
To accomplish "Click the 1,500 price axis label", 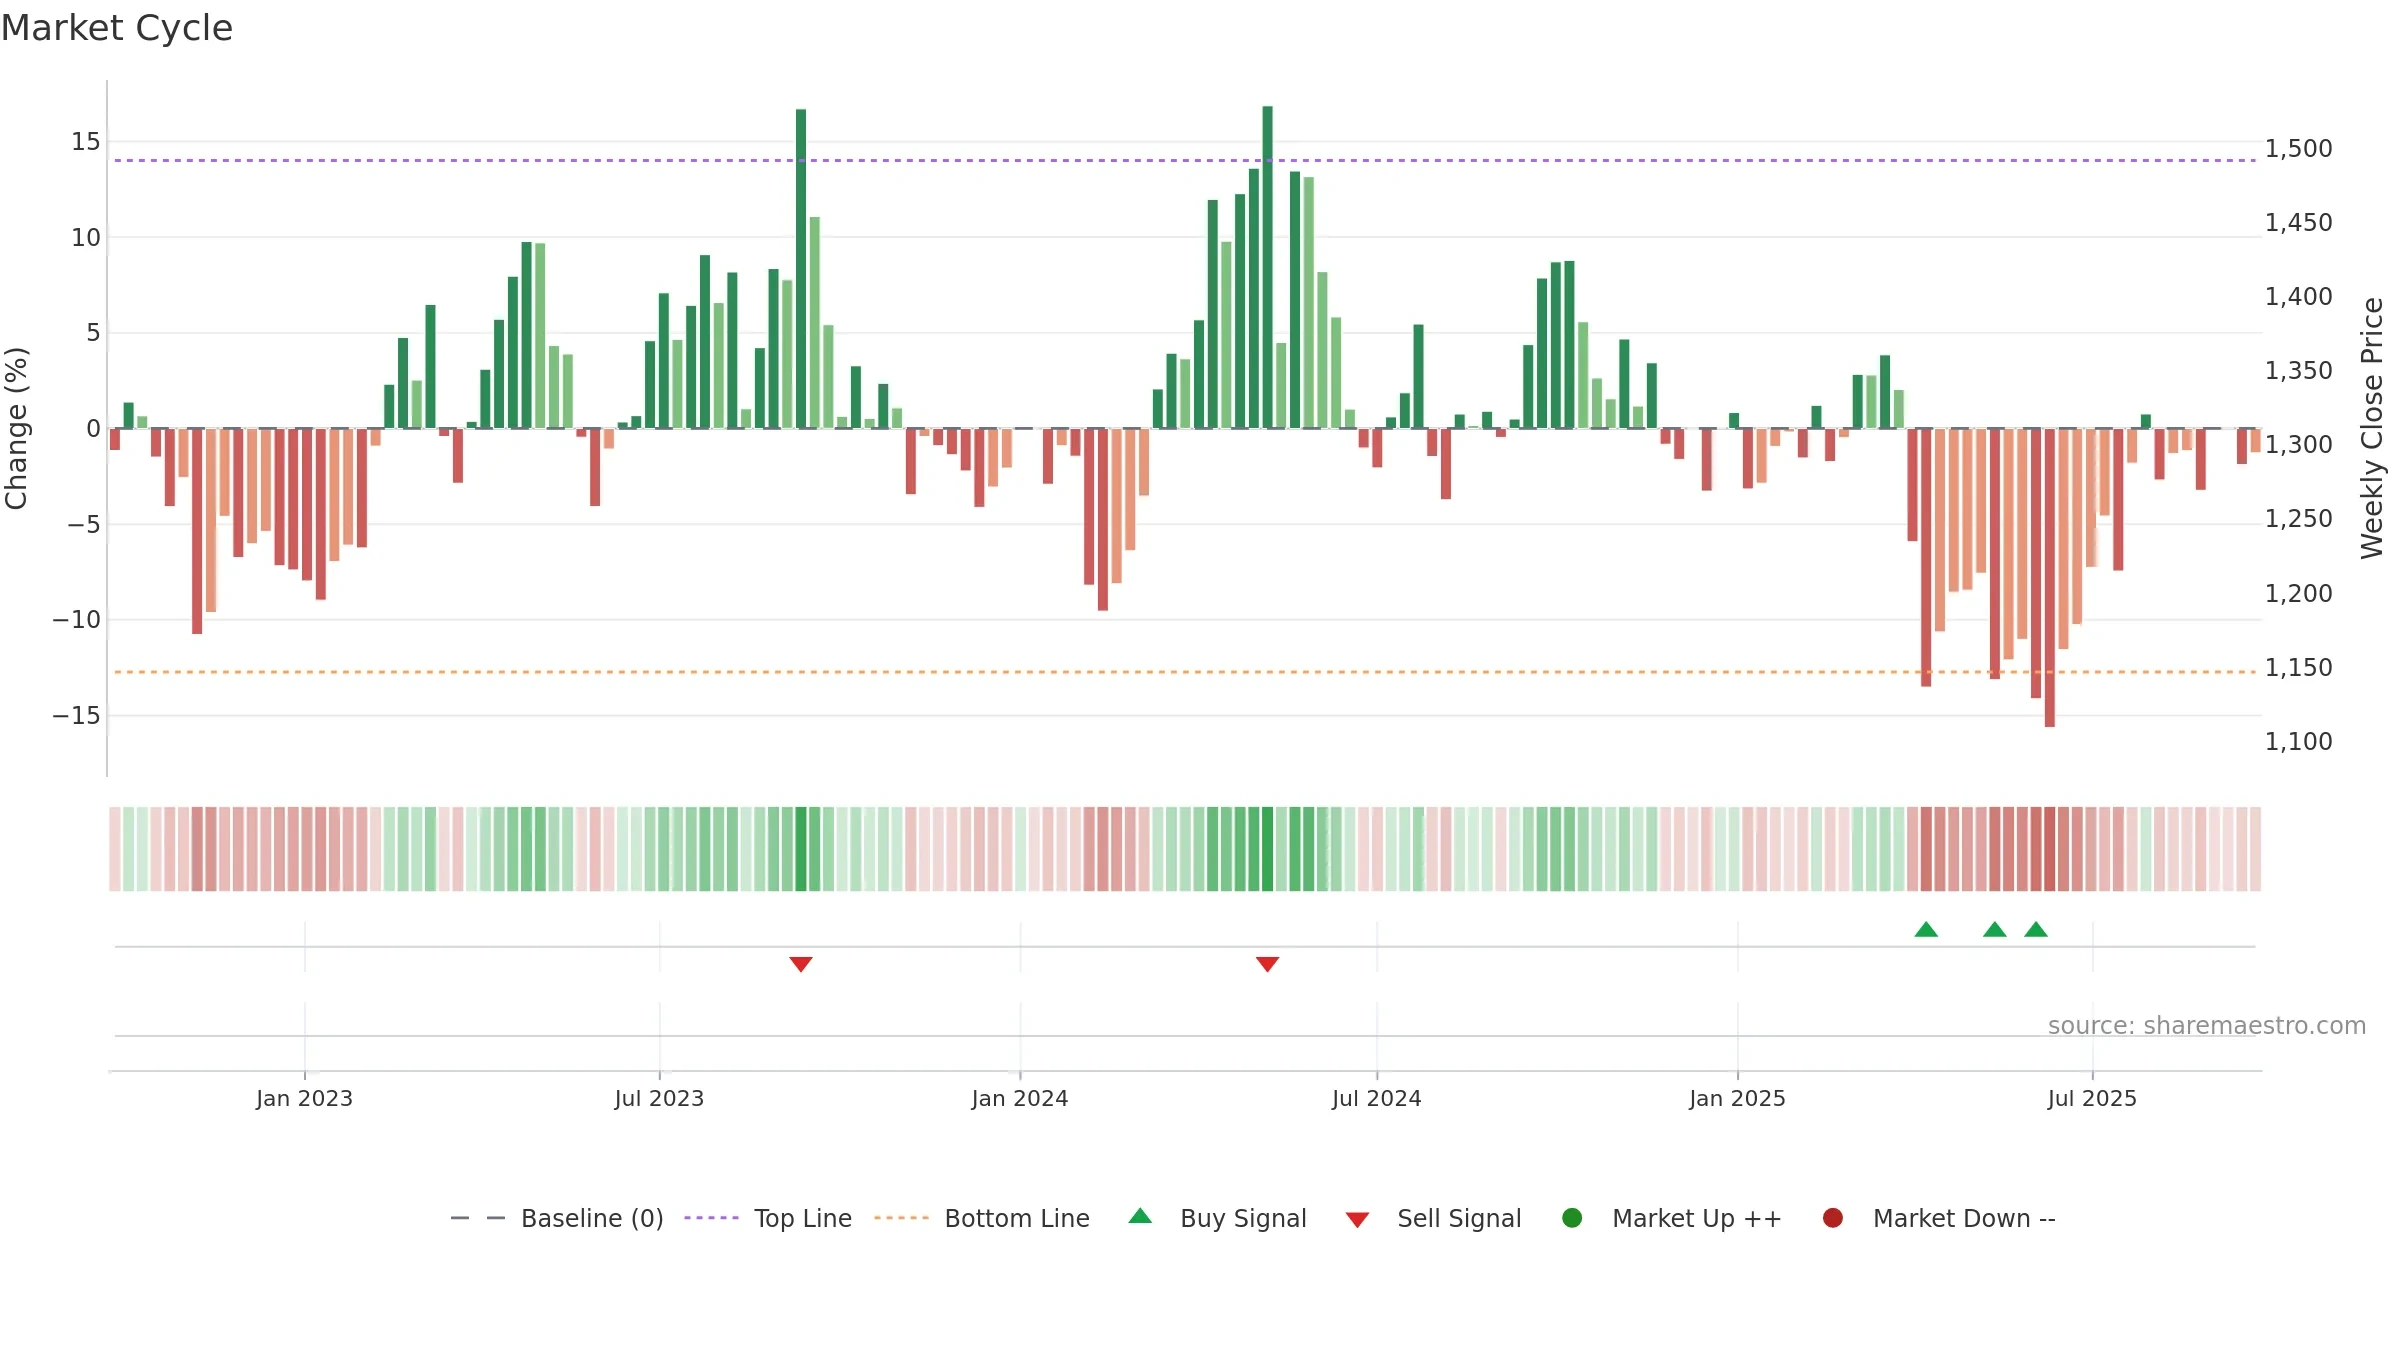I will [x=2298, y=149].
